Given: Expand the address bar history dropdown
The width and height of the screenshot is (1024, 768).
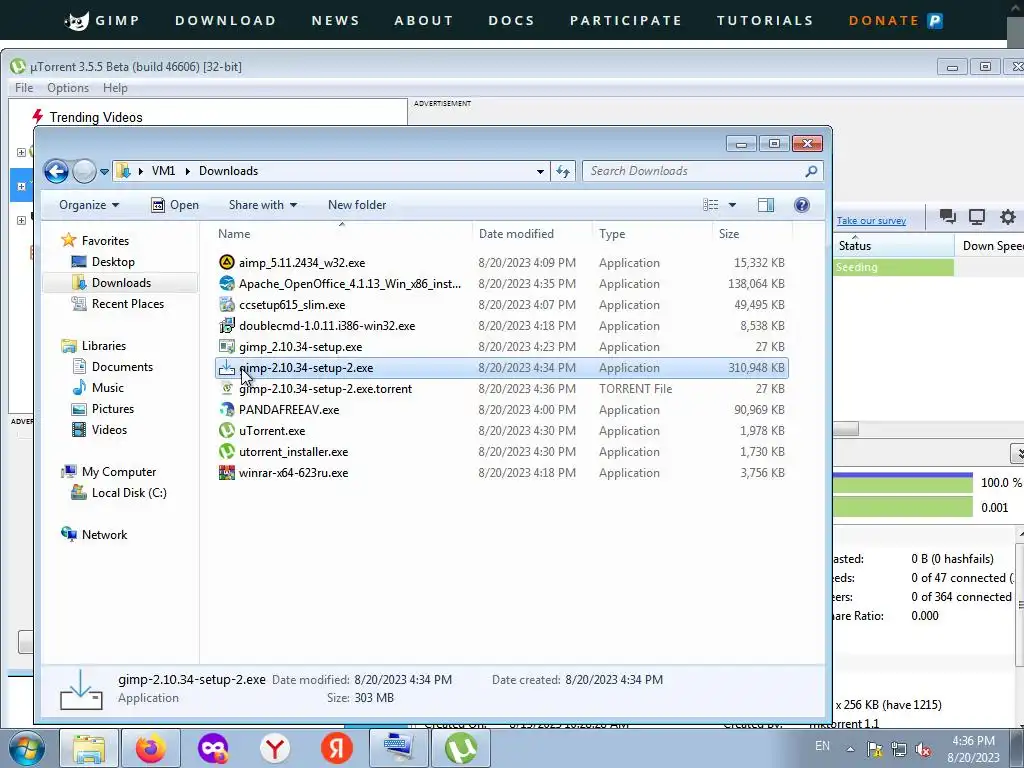Looking at the screenshot, I should pos(540,171).
